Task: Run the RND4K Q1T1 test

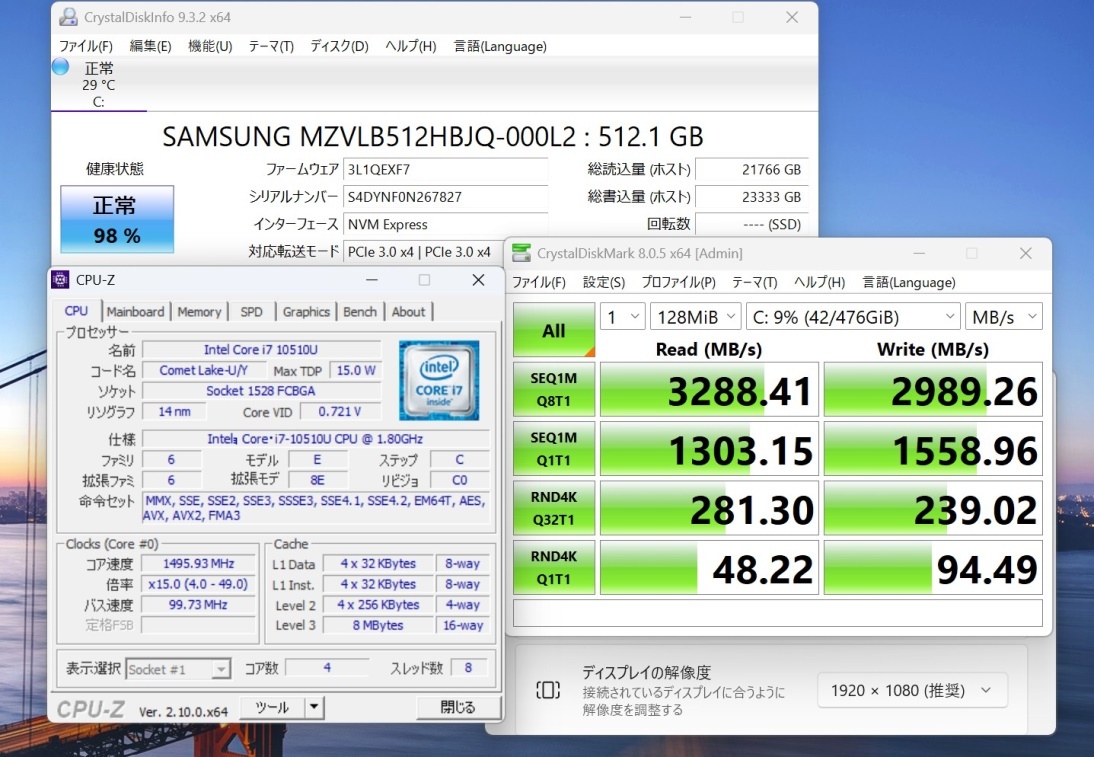Action: [x=554, y=567]
